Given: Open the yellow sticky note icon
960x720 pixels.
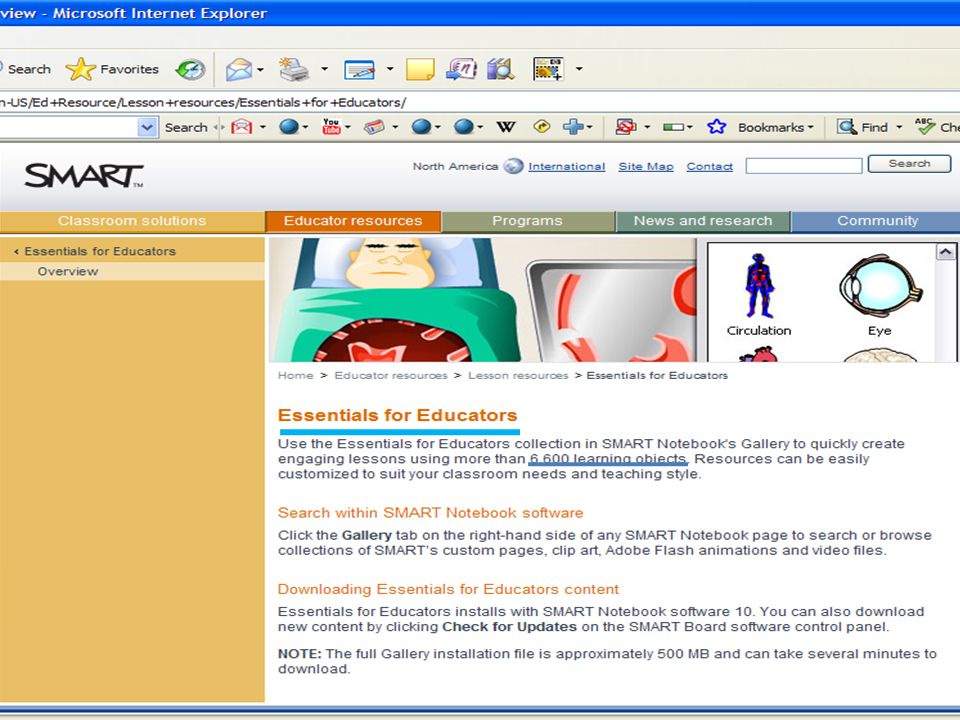Looking at the screenshot, I should 420,69.
